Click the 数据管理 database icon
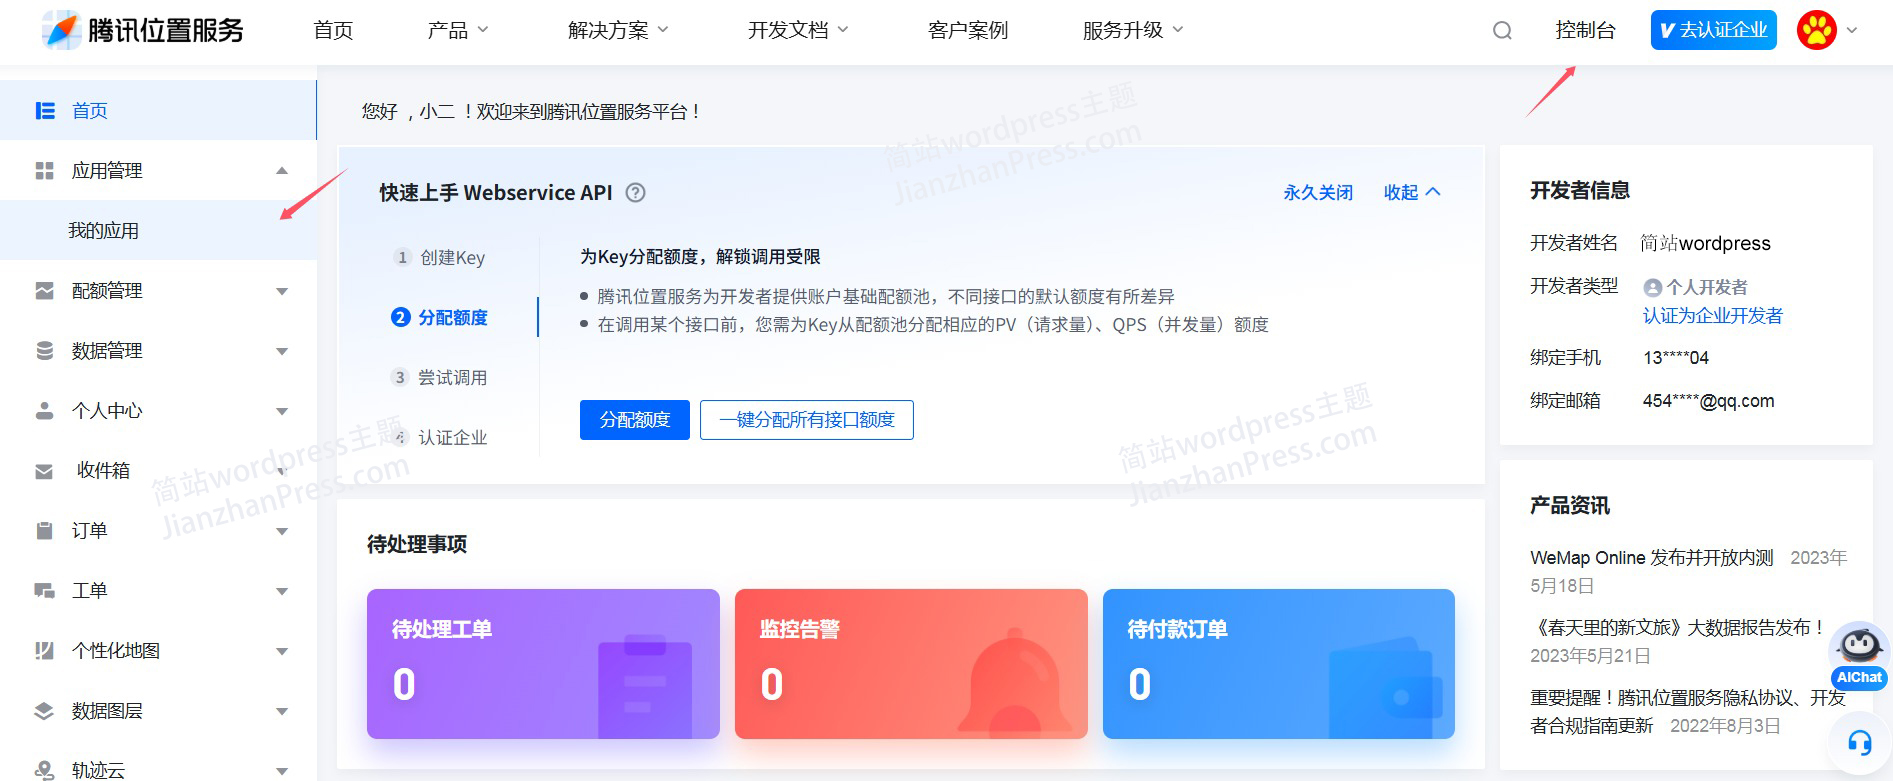This screenshot has width=1893, height=781. [45, 351]
